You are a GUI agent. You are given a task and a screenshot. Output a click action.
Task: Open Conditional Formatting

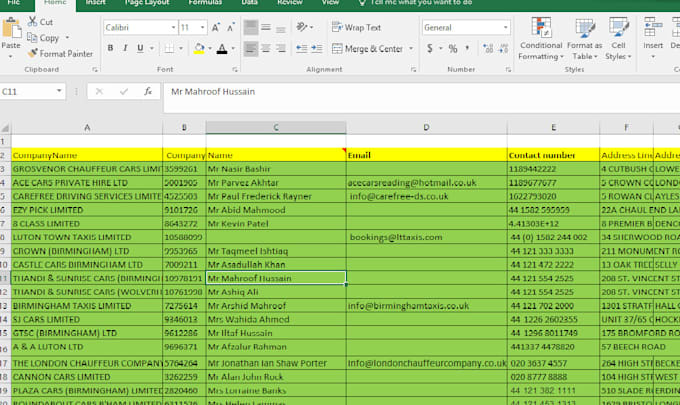coord(541,39)
